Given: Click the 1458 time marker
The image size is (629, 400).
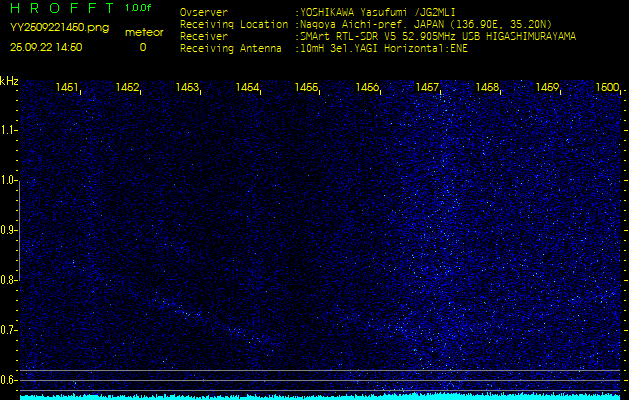Looking at the screenshot, I should [487, 87].
